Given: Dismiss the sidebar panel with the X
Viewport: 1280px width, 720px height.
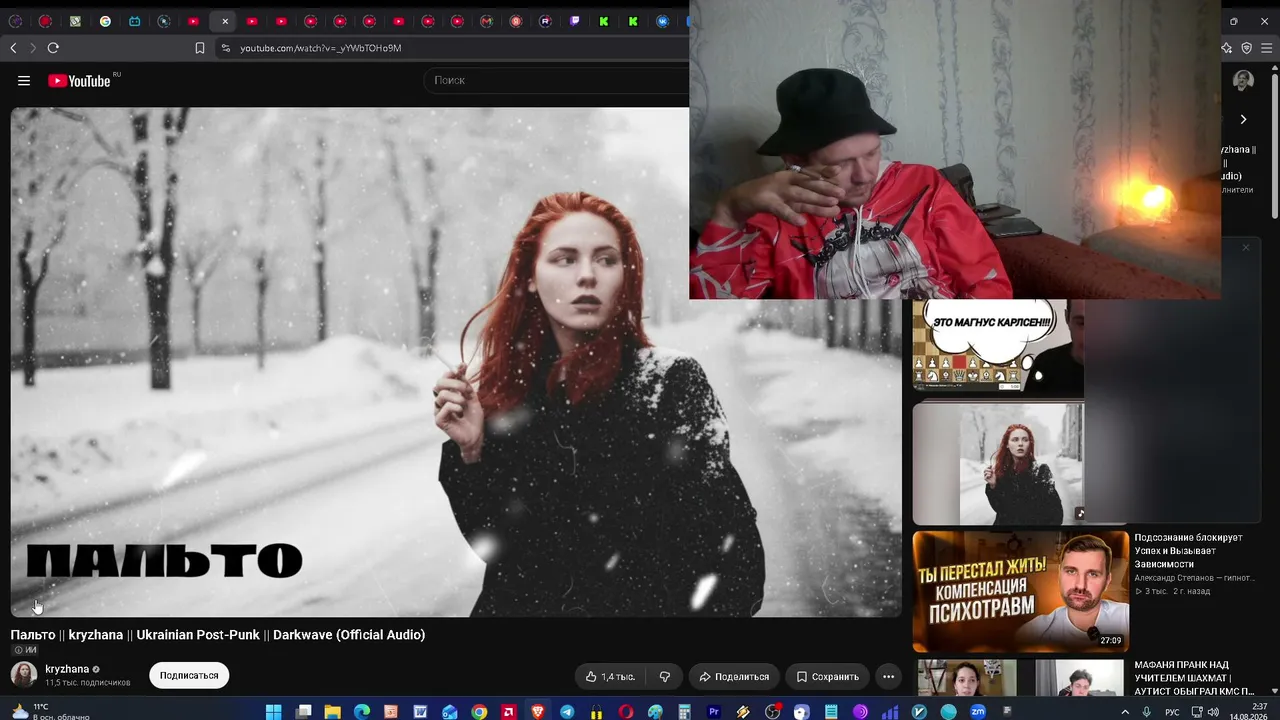Looking at the screenshot, I should [1246, 247].
